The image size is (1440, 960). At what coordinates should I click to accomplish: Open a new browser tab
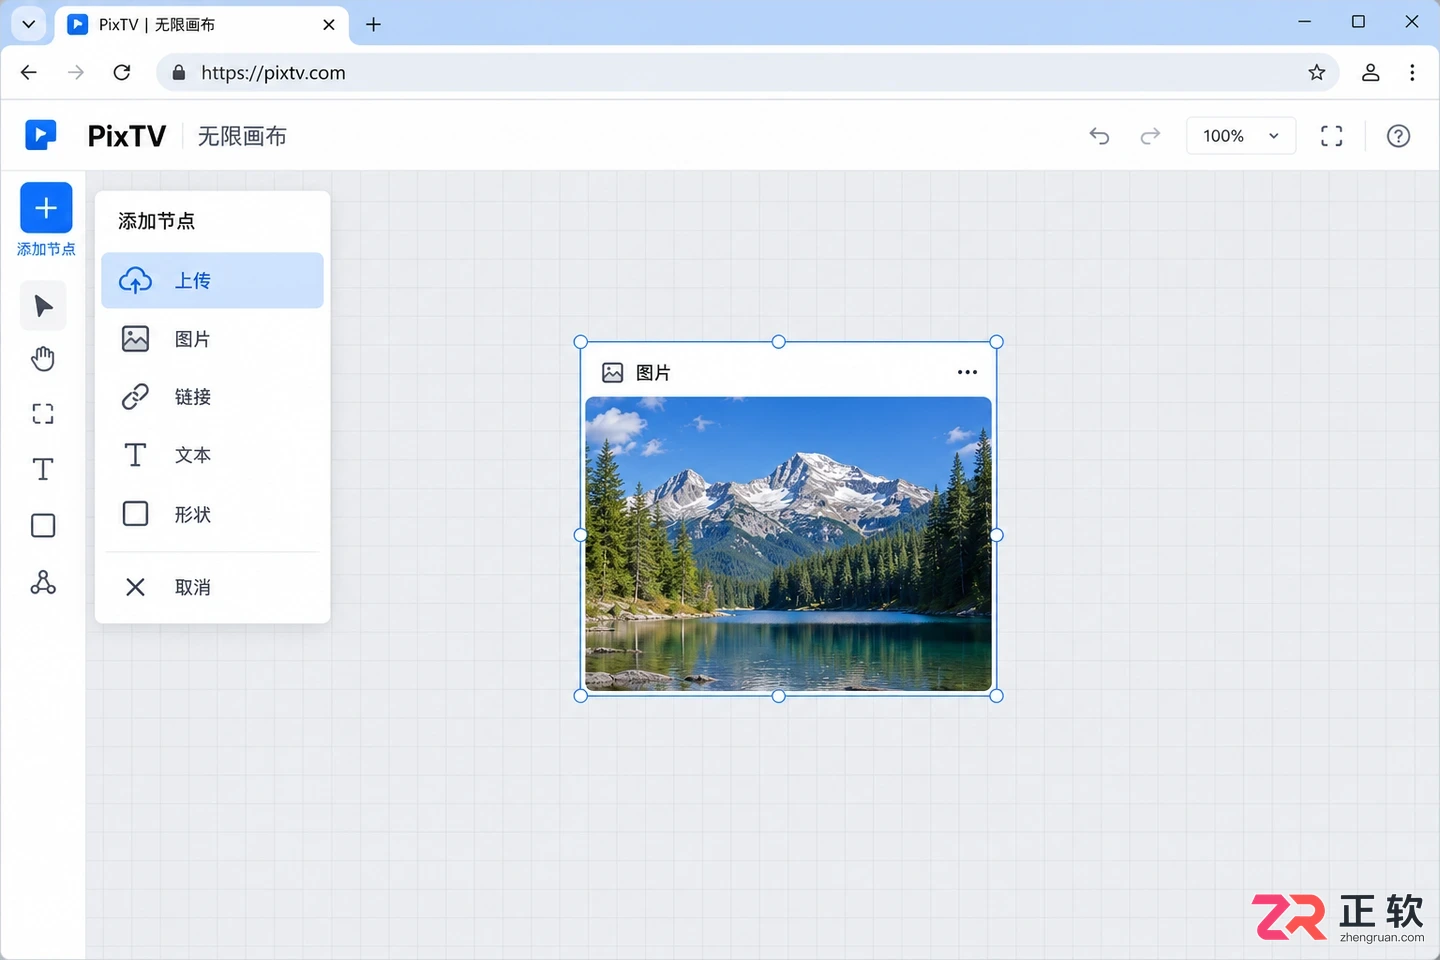(x=373, y=25)
